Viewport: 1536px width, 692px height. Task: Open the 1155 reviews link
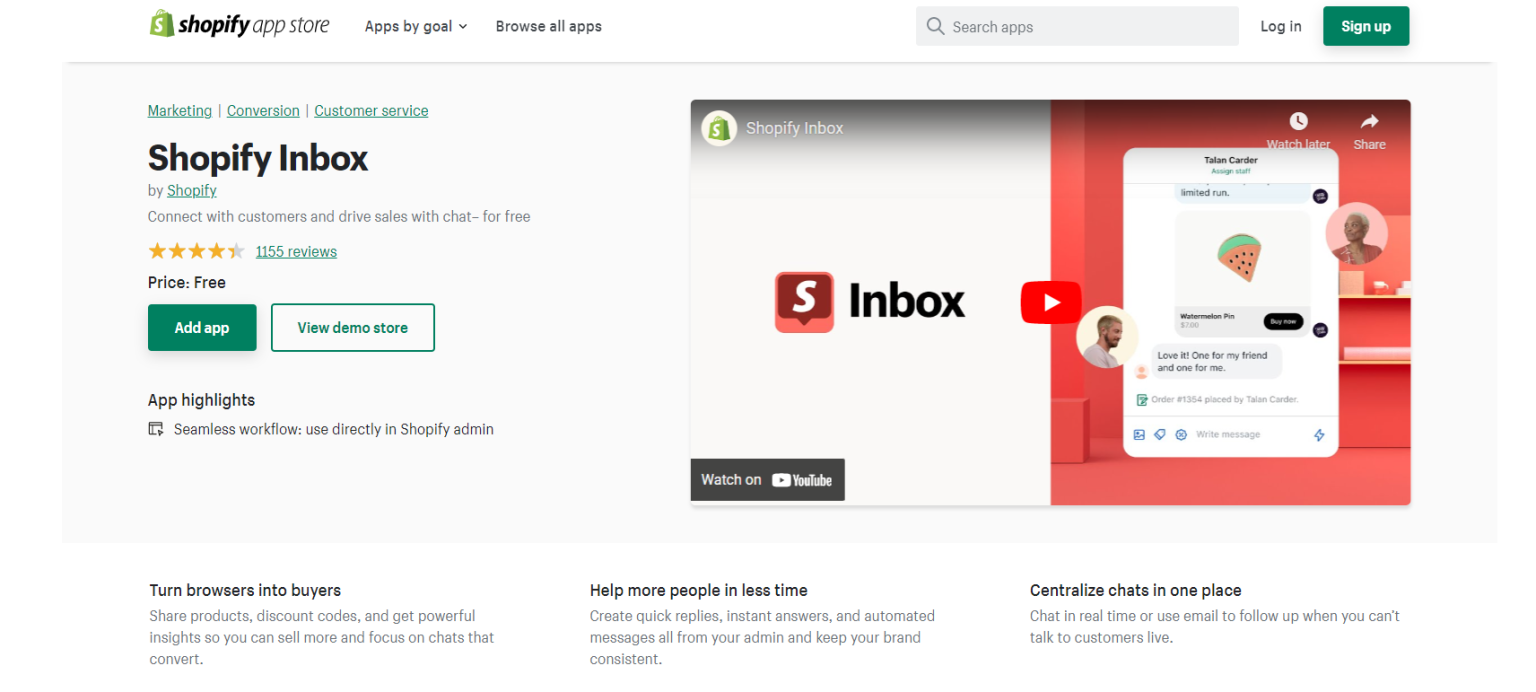point(296,251)
